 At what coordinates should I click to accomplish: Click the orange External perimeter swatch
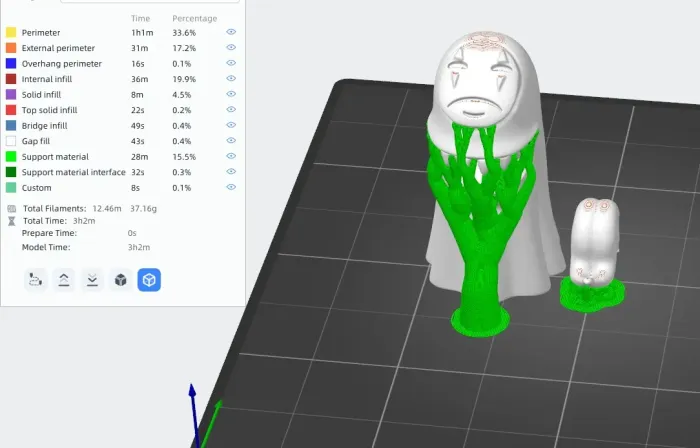[x=11, y=48]
